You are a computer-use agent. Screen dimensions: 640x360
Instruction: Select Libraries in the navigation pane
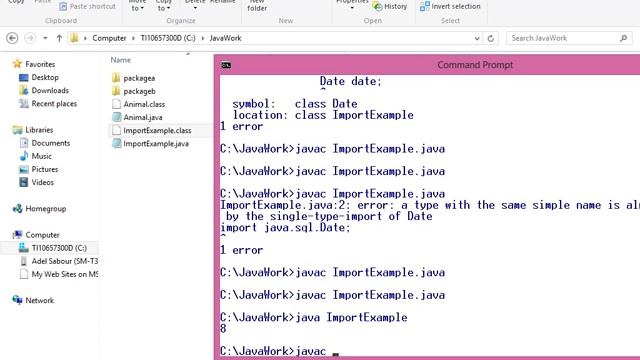tap(39, 130)
